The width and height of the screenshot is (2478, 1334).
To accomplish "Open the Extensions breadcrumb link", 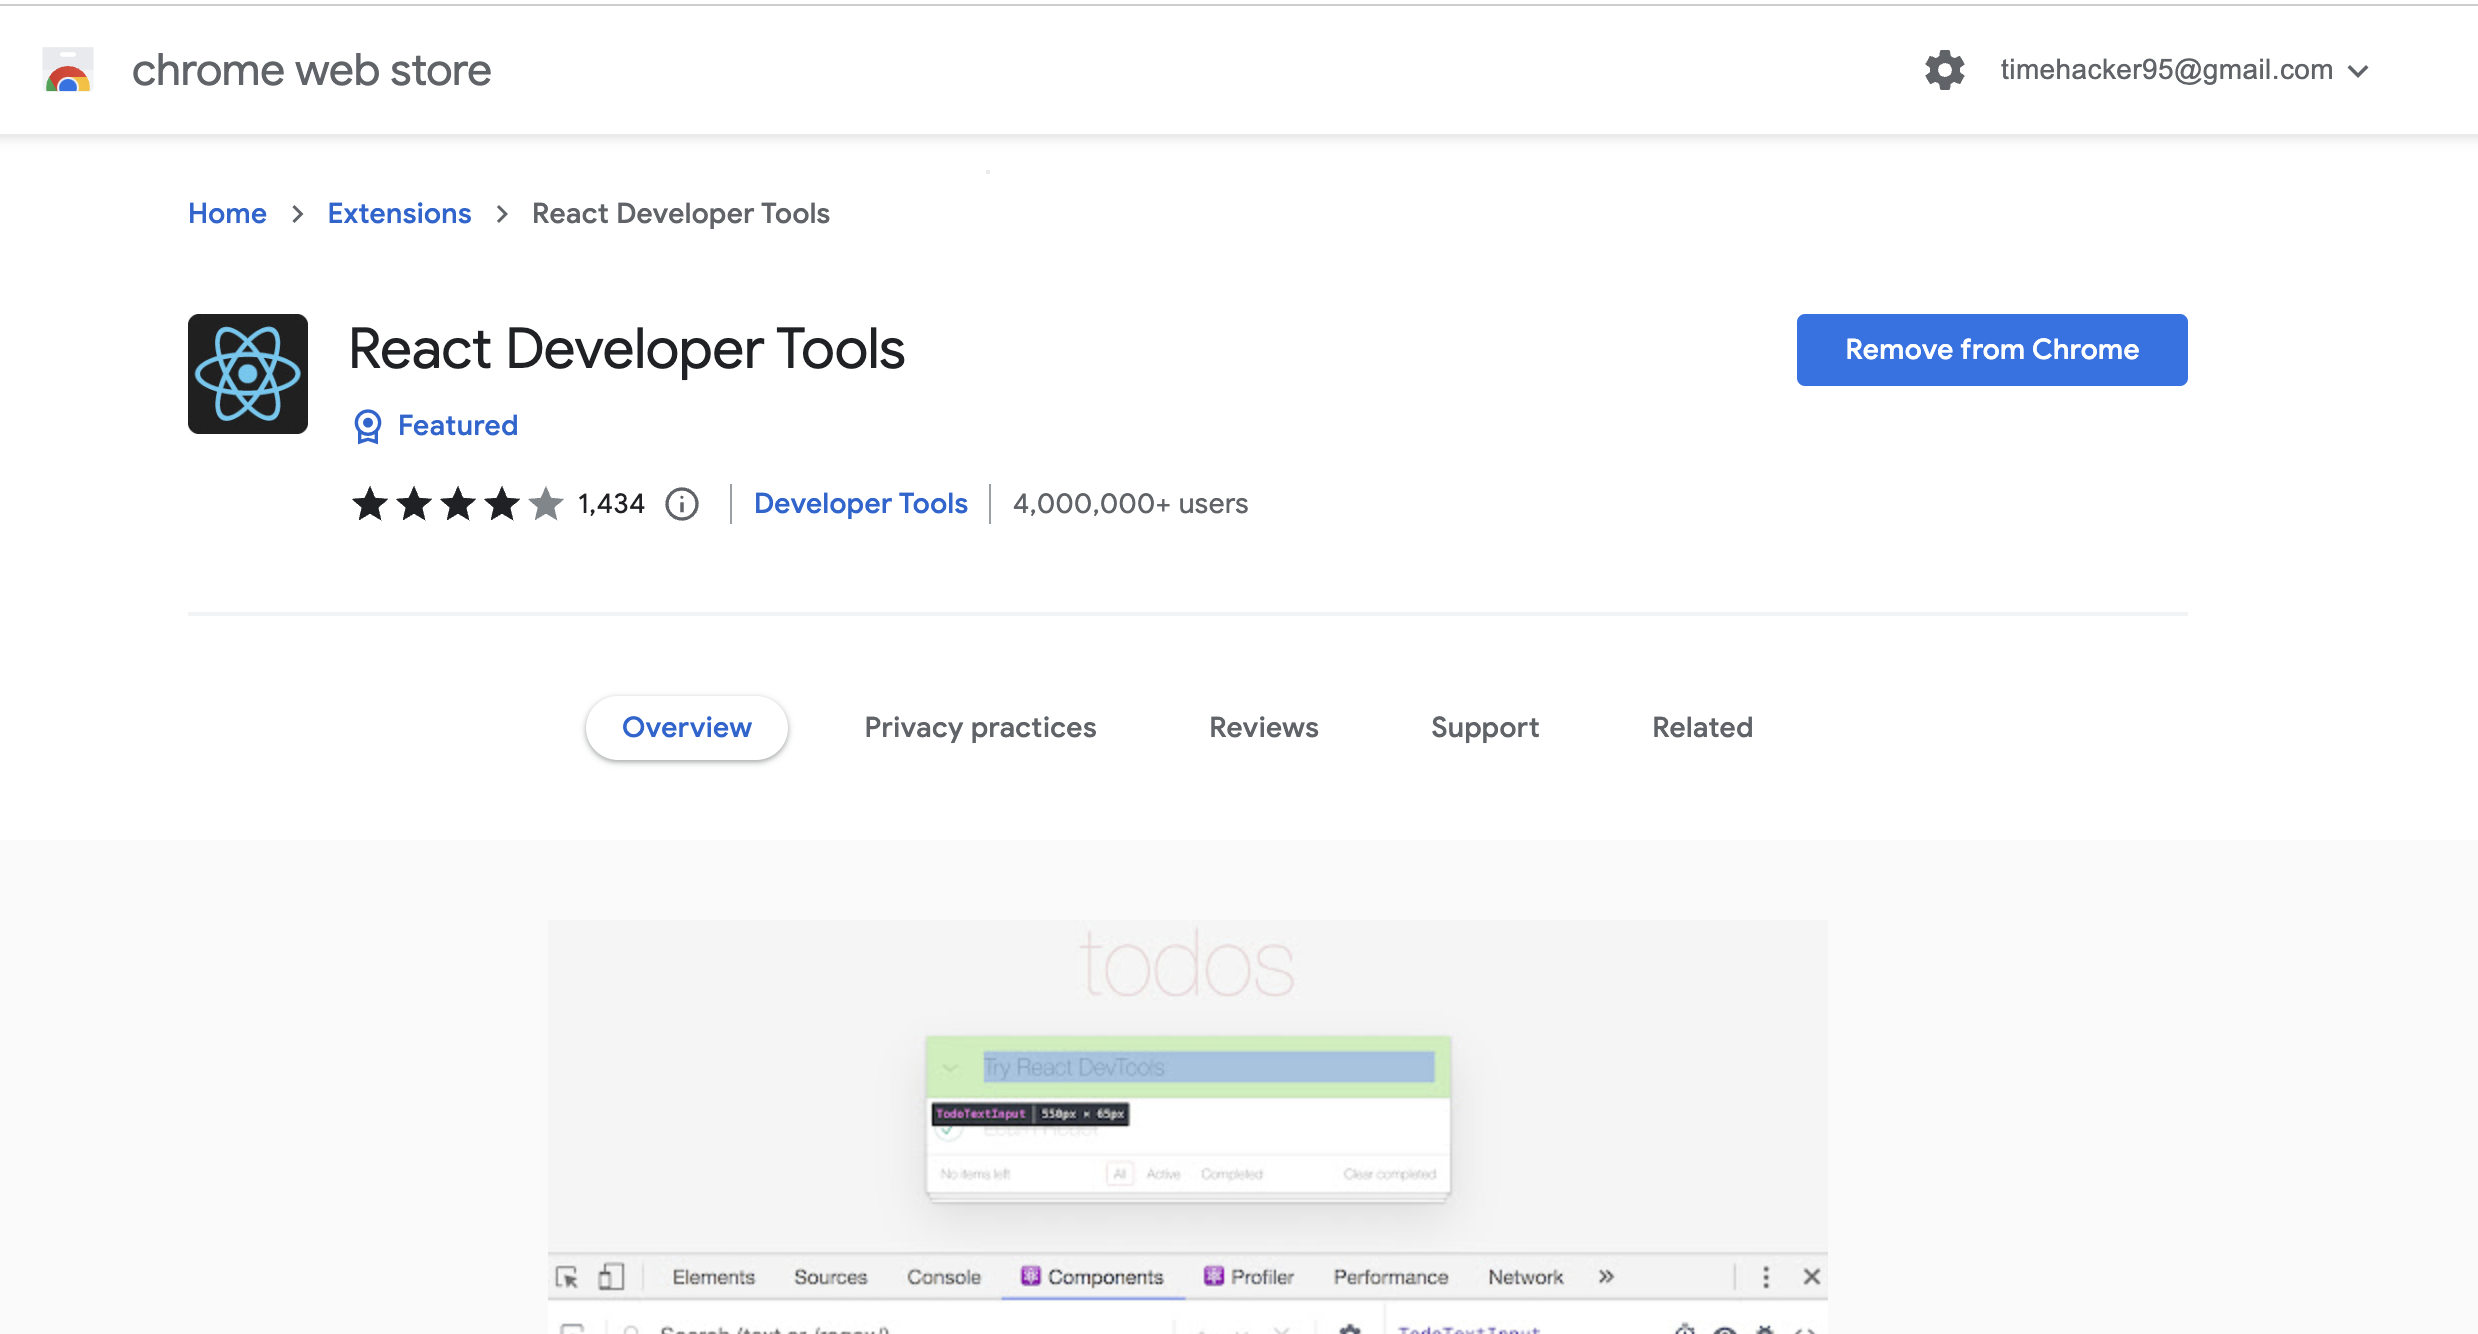I will point(399,213).
